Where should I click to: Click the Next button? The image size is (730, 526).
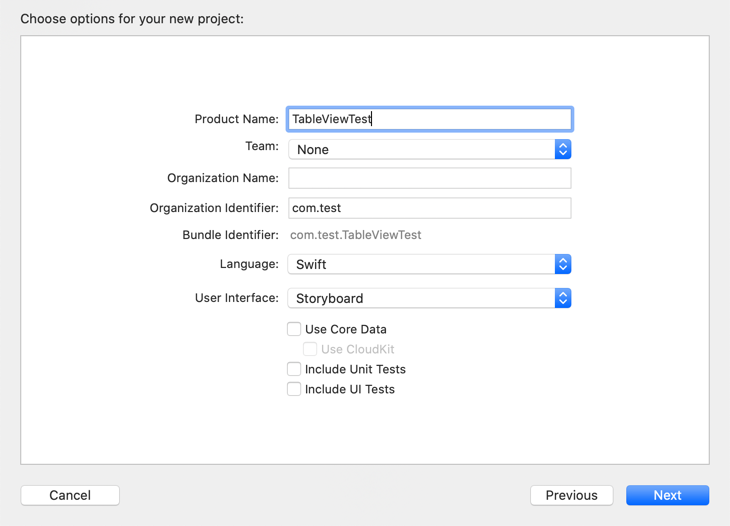668,495
